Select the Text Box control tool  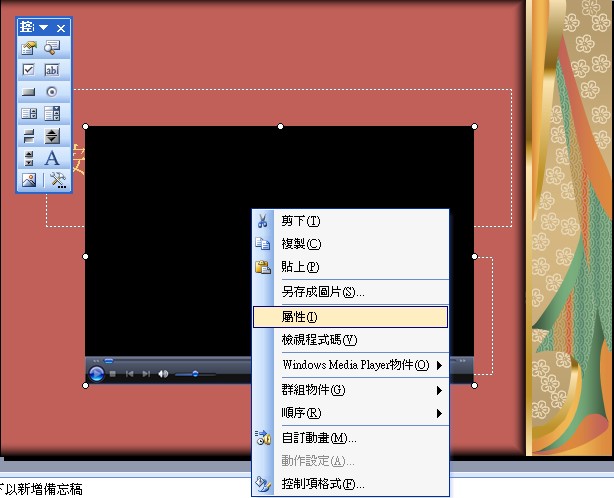[52, 69]
